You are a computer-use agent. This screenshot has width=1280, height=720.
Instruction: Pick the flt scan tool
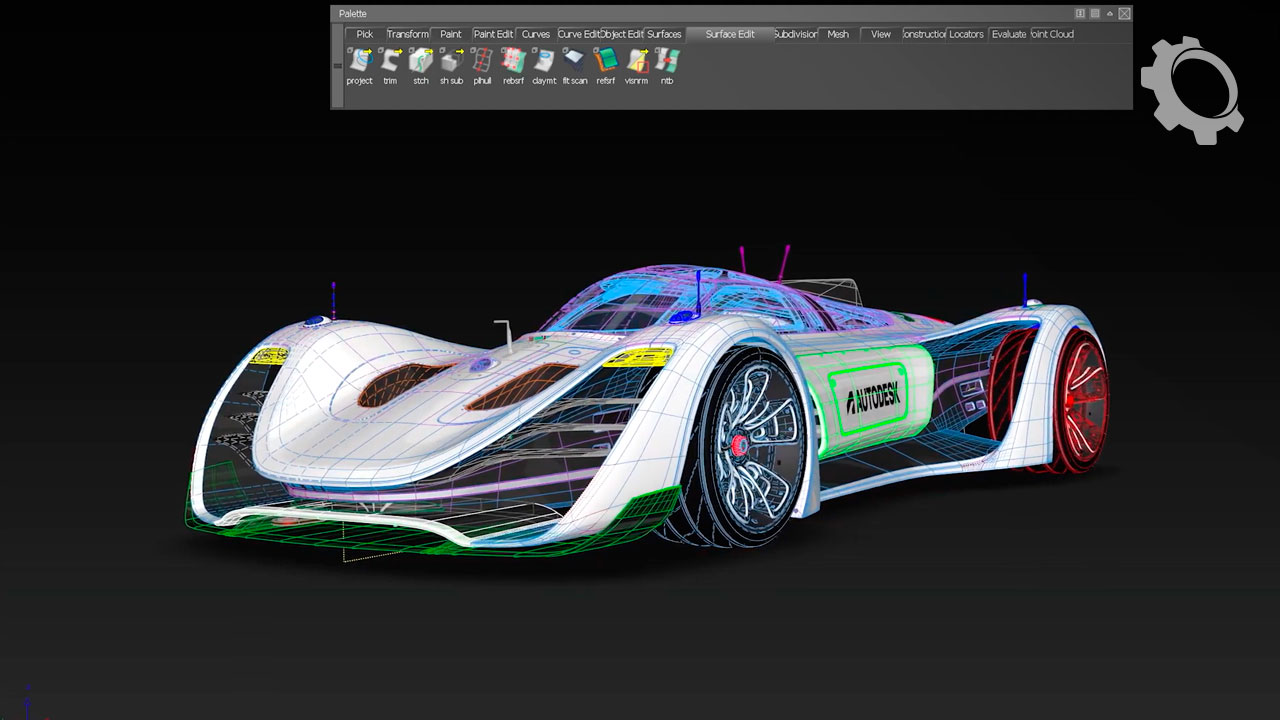pos(575,61)
